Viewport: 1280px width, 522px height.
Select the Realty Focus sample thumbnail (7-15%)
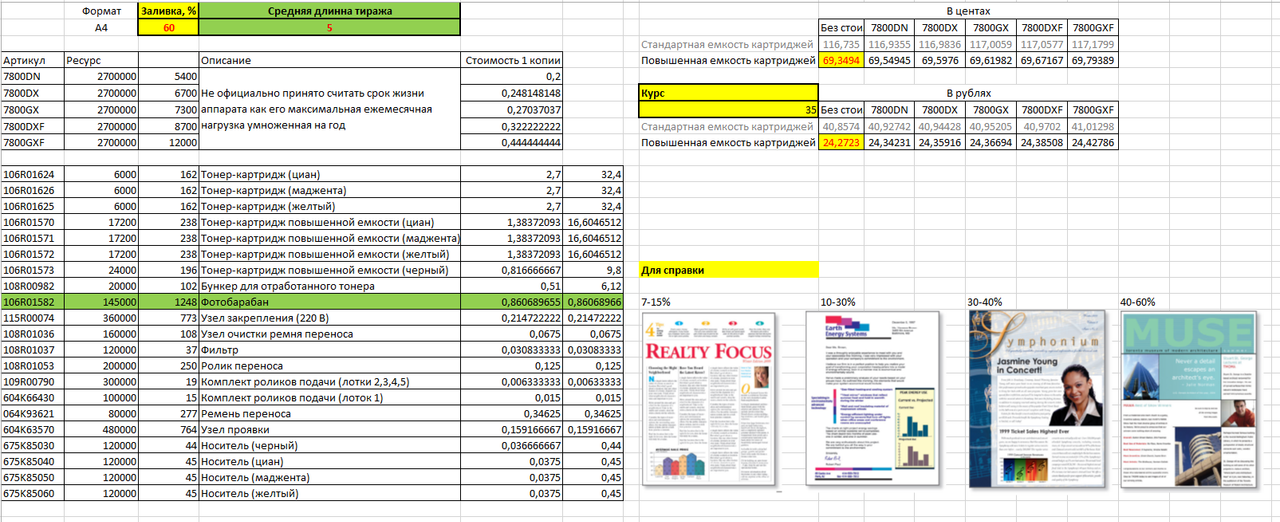pos(709,398)
